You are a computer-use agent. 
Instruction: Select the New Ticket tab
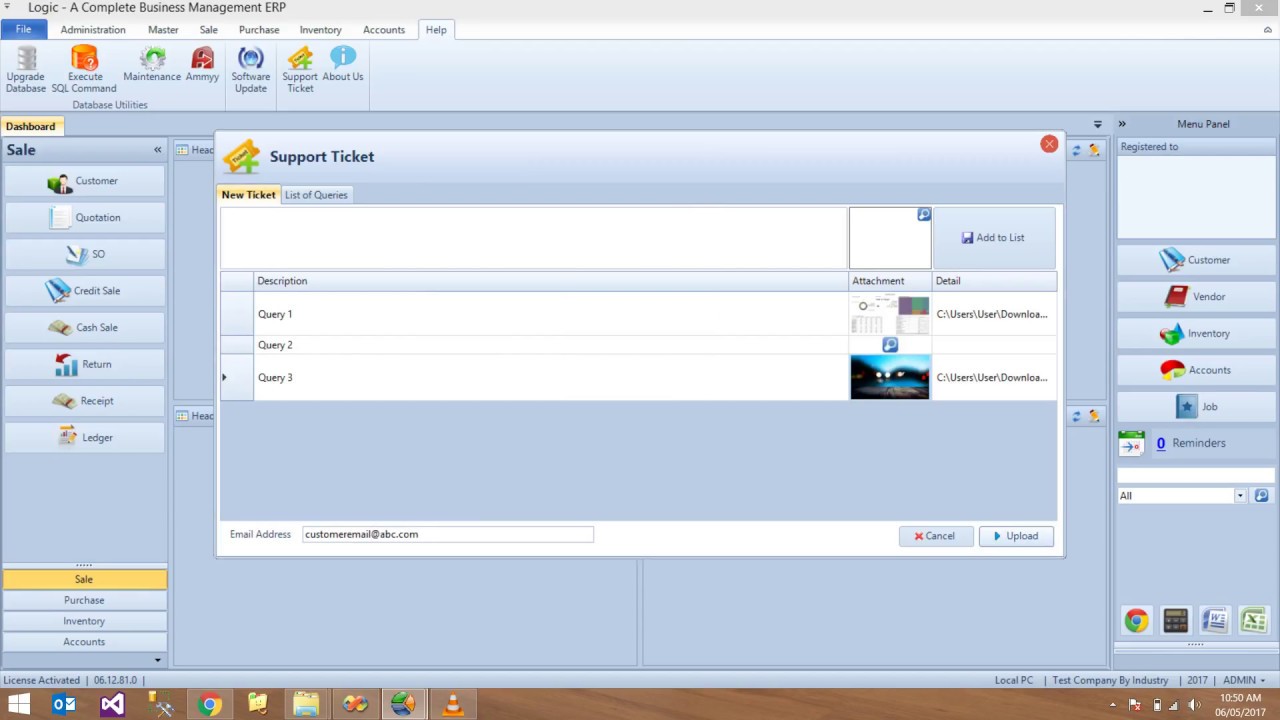[x=248, y=195]
